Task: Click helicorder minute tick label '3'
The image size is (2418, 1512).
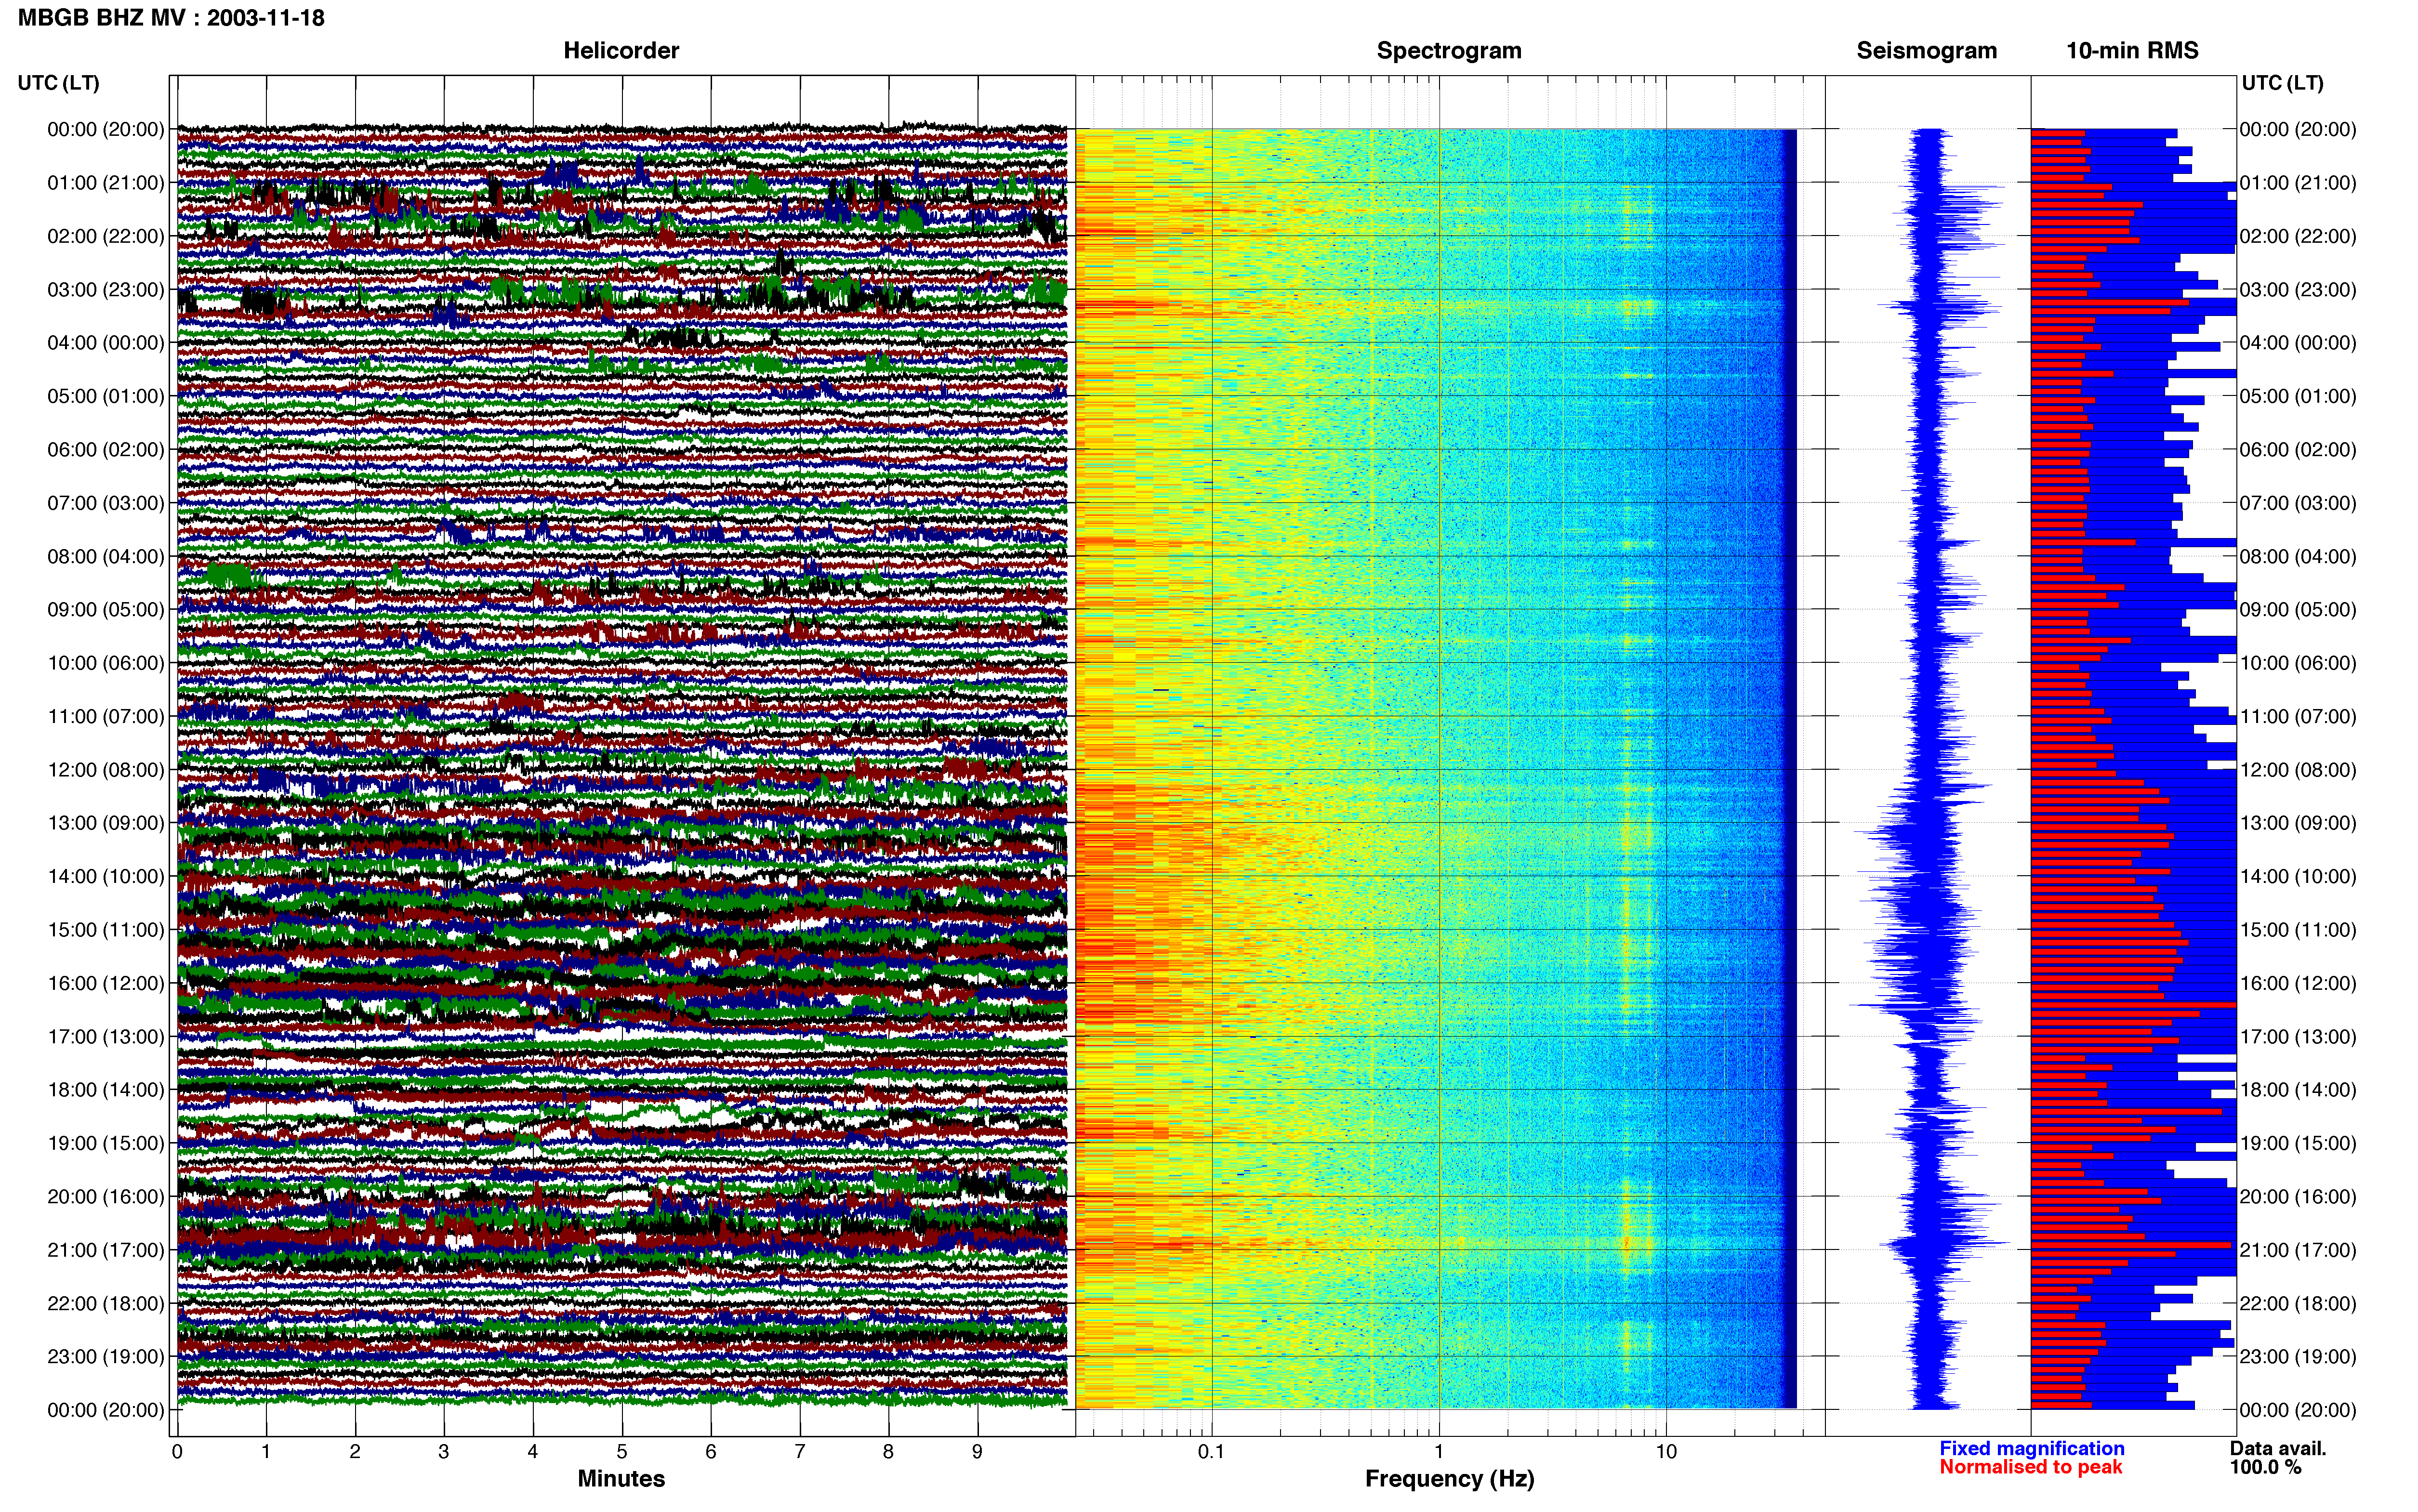Action: point(444,1452)
